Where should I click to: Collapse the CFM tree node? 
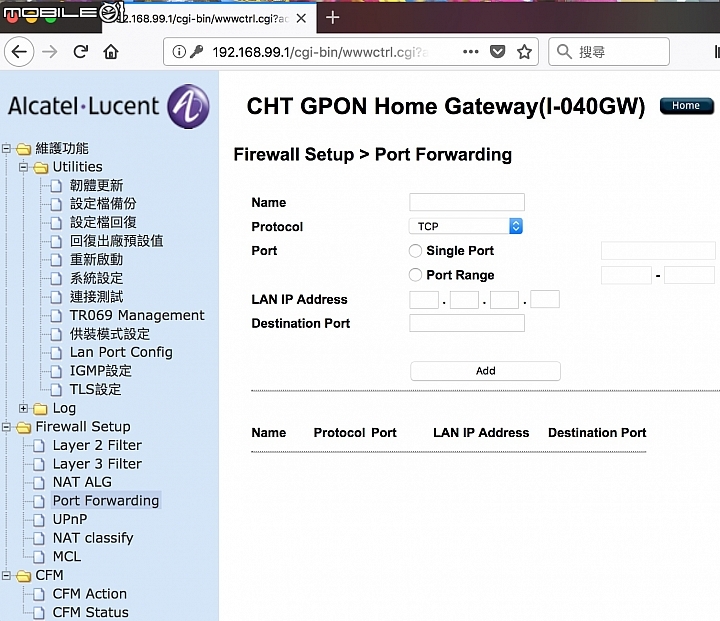6,575
